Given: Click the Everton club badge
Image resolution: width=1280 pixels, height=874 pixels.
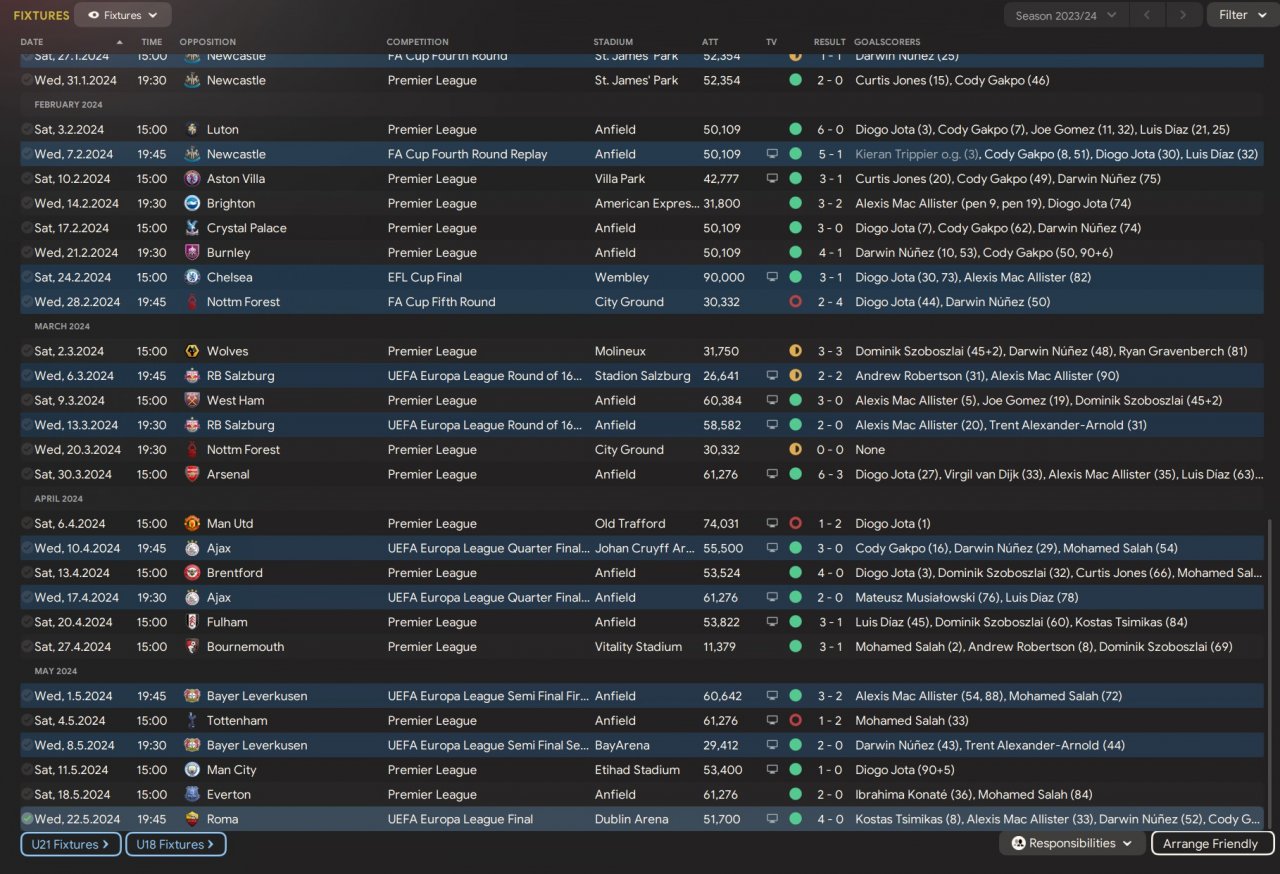Looking at the screenshot, I should coord(192,794).
